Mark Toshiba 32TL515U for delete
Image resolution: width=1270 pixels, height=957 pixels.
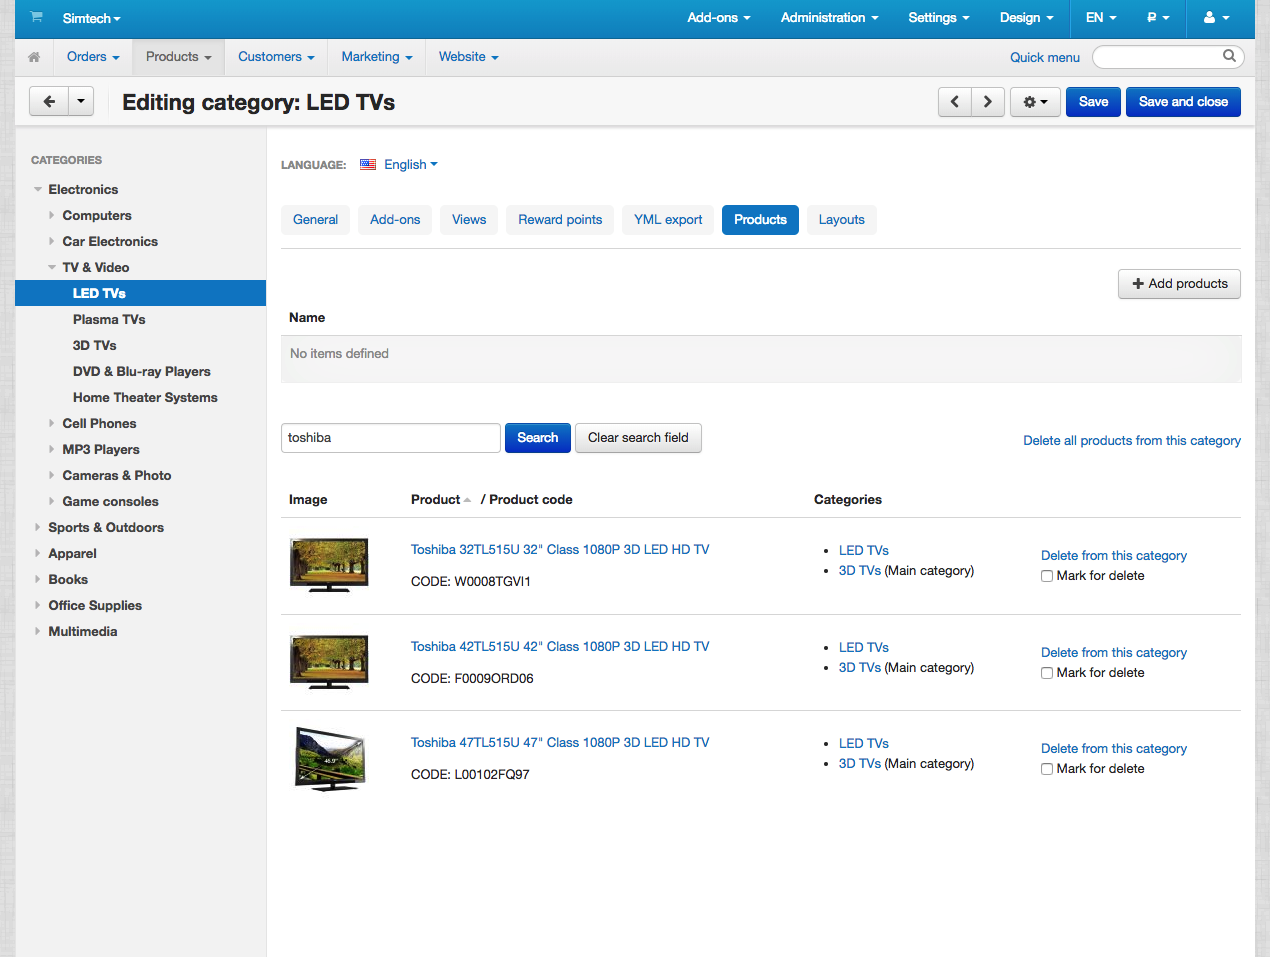coord(1047,576)
